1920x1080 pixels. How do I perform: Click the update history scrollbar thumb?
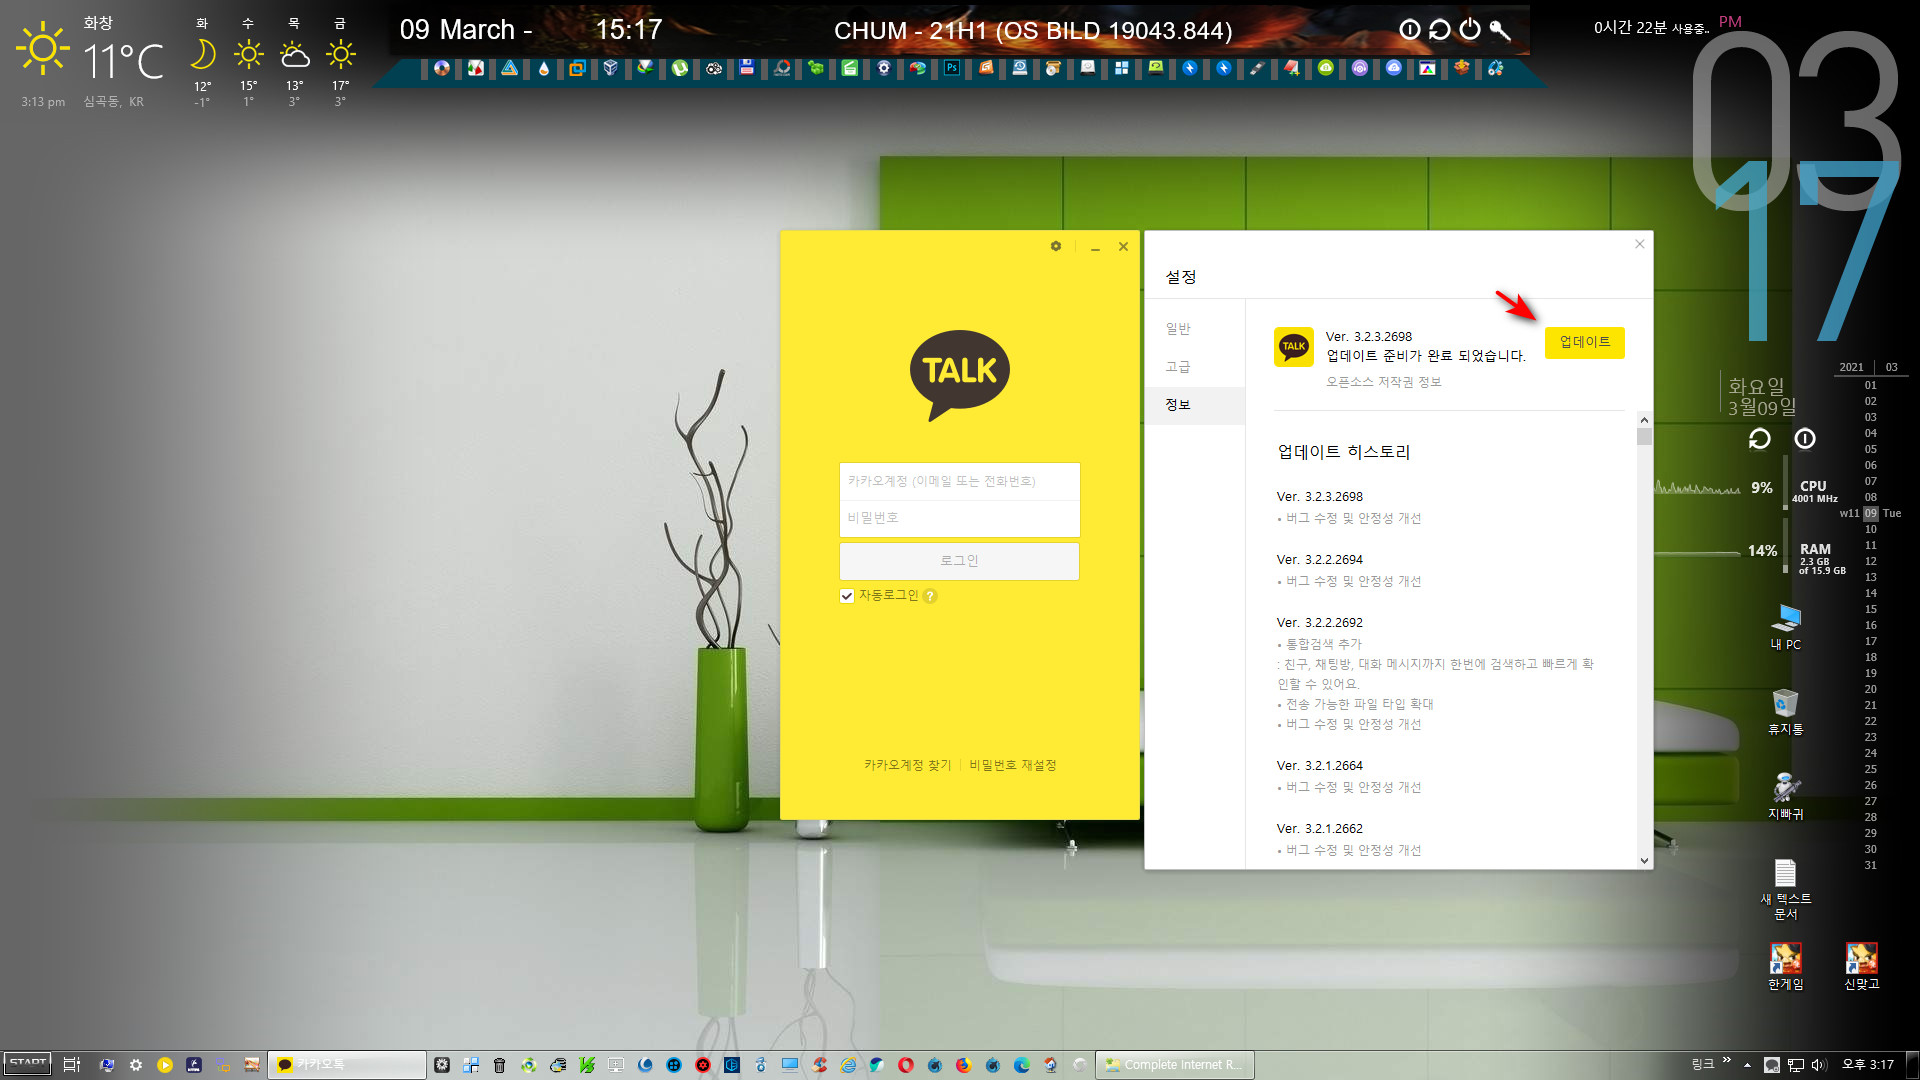tap(1644, 436)
